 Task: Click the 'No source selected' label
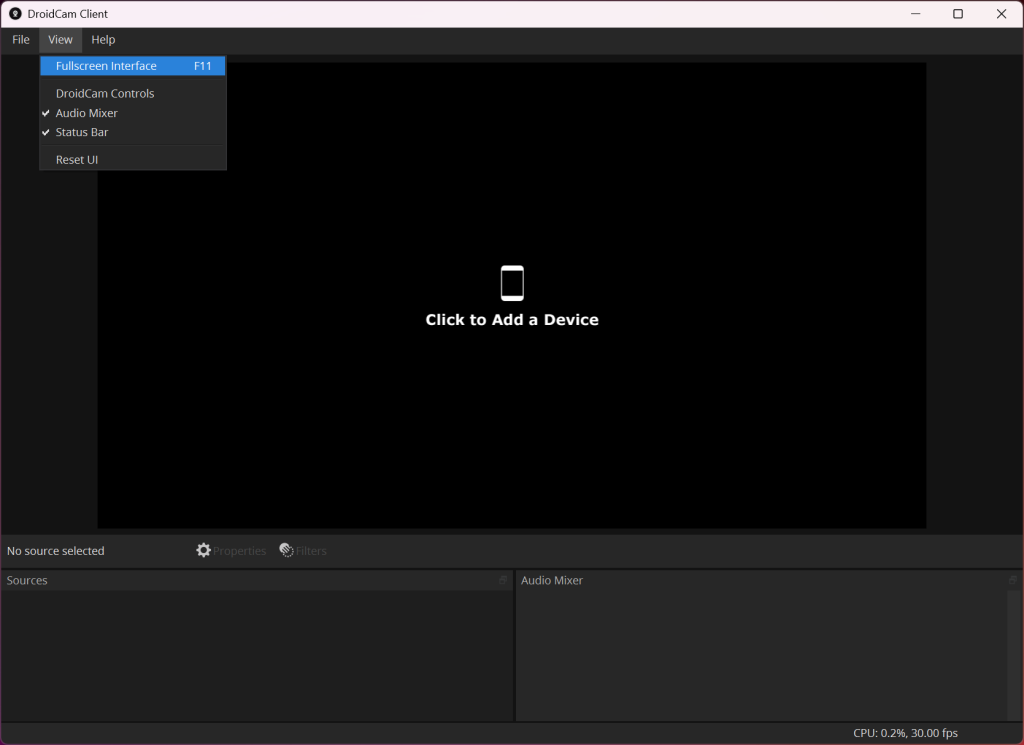56,551
